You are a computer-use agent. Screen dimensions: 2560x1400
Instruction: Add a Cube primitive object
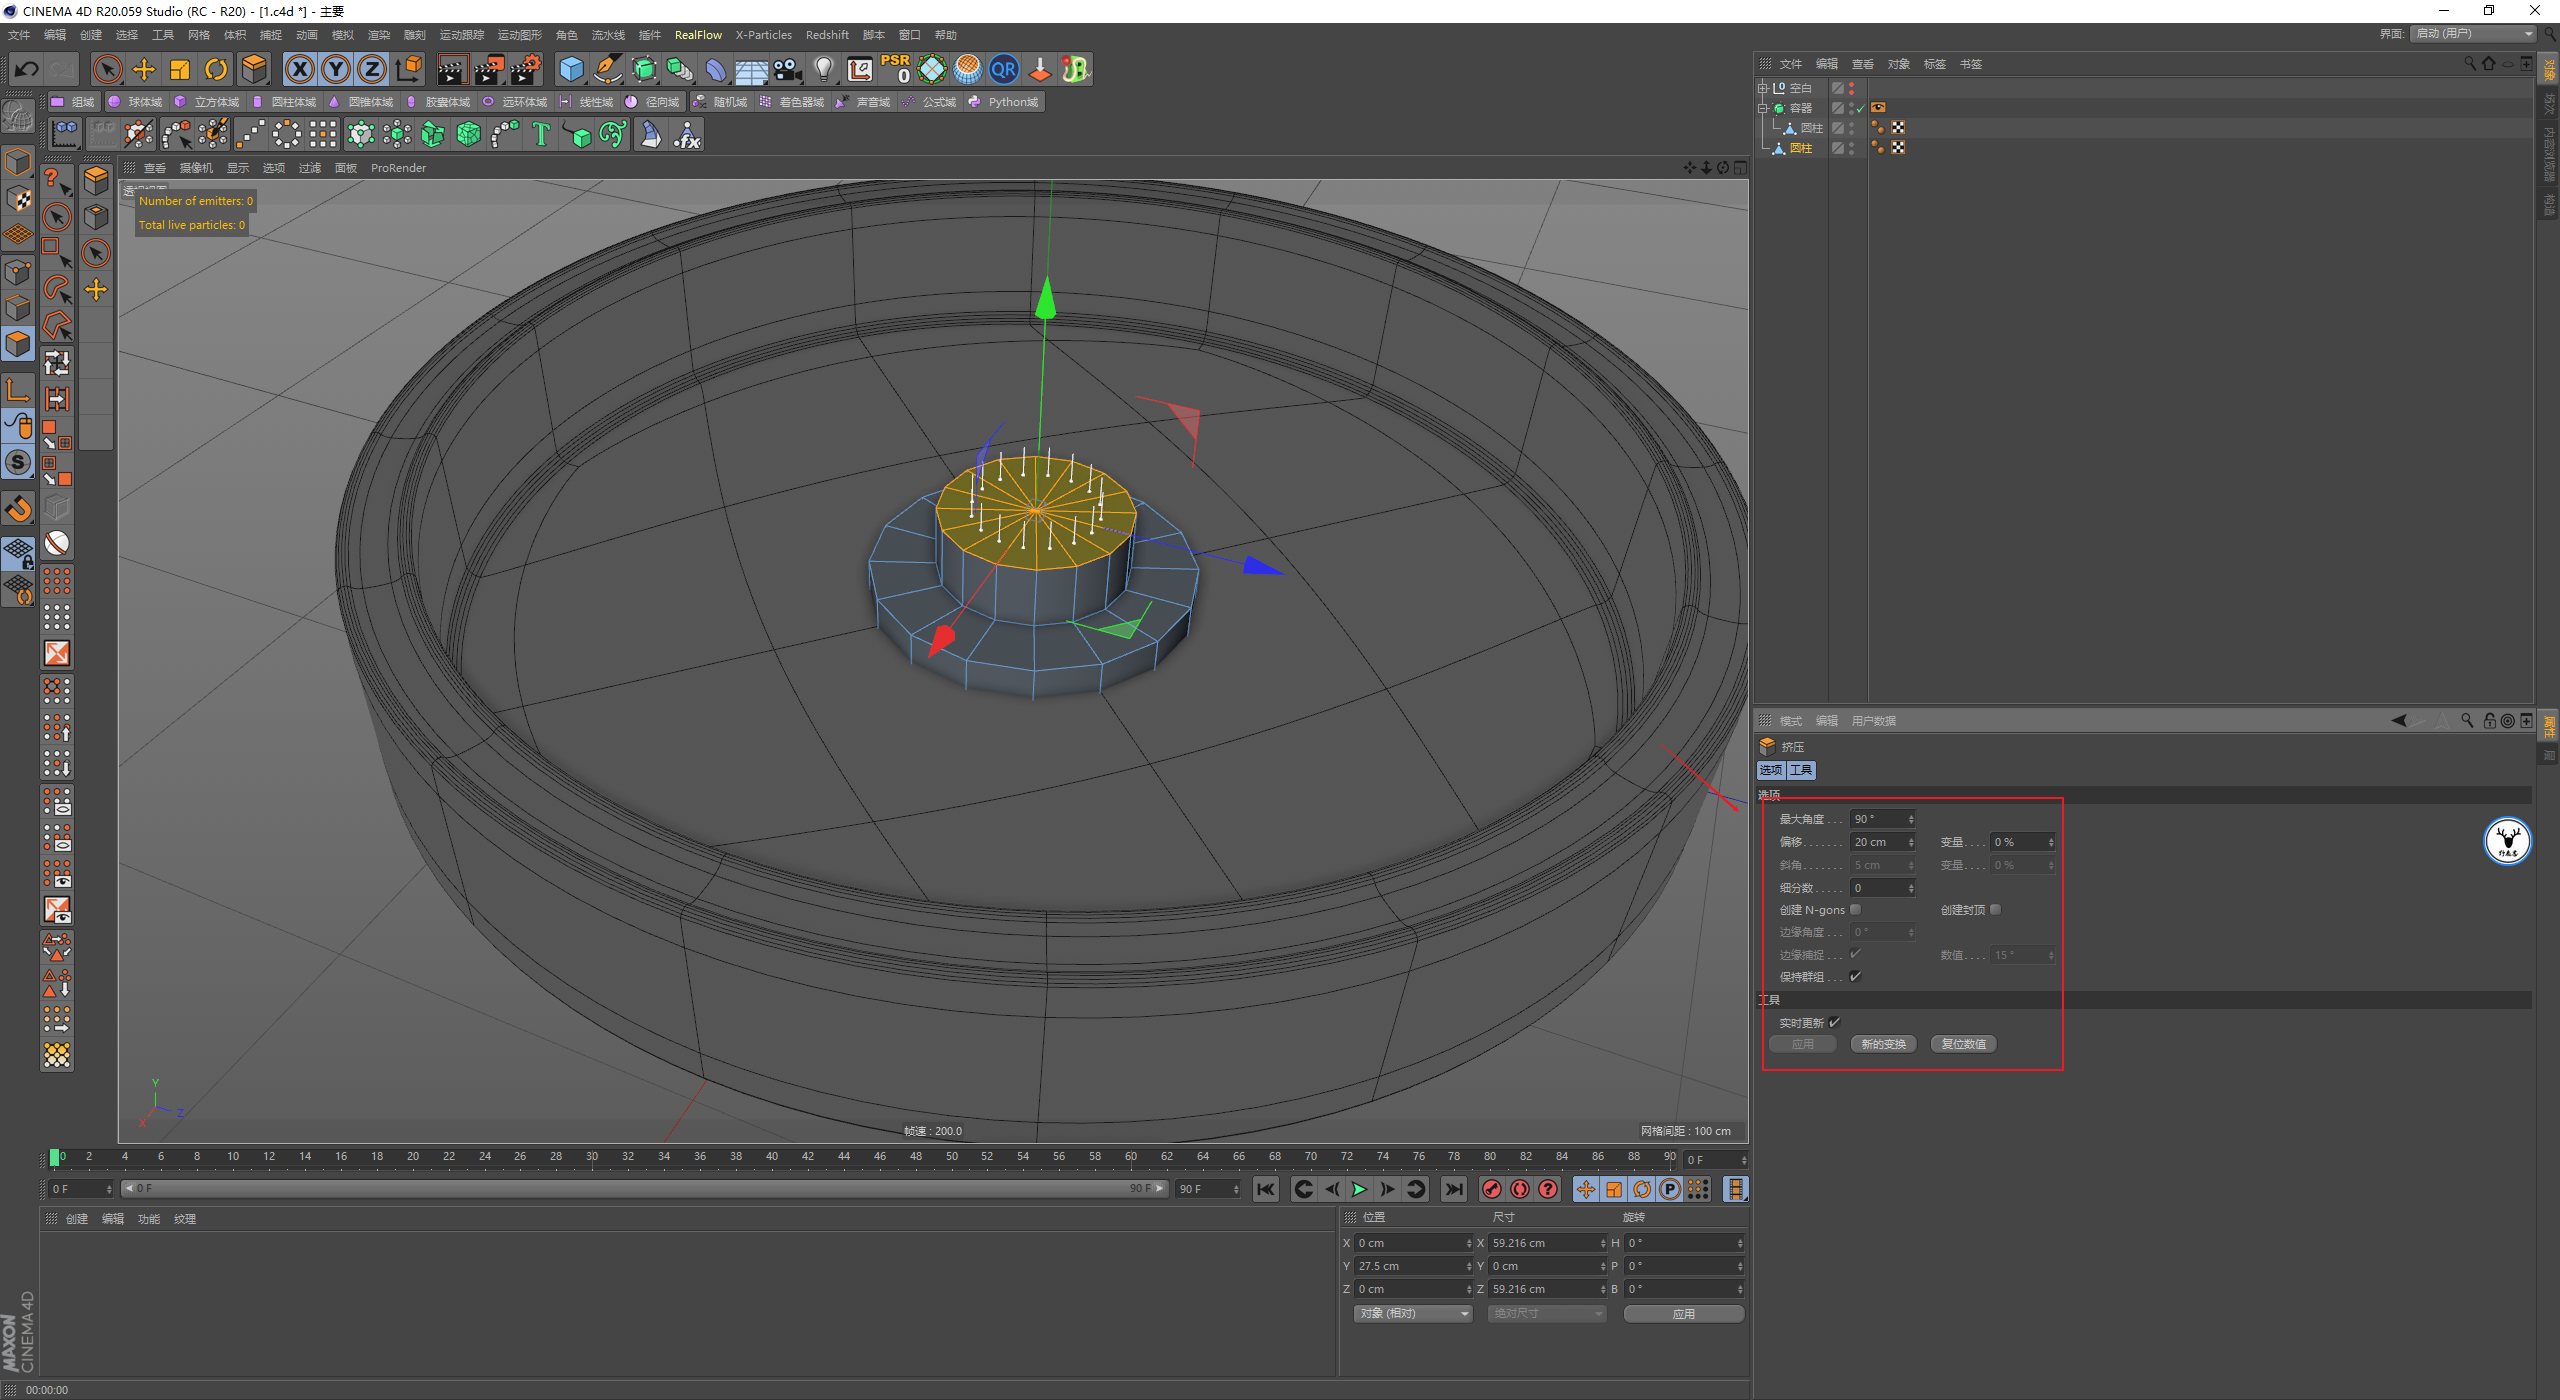(x=571, y=69)
